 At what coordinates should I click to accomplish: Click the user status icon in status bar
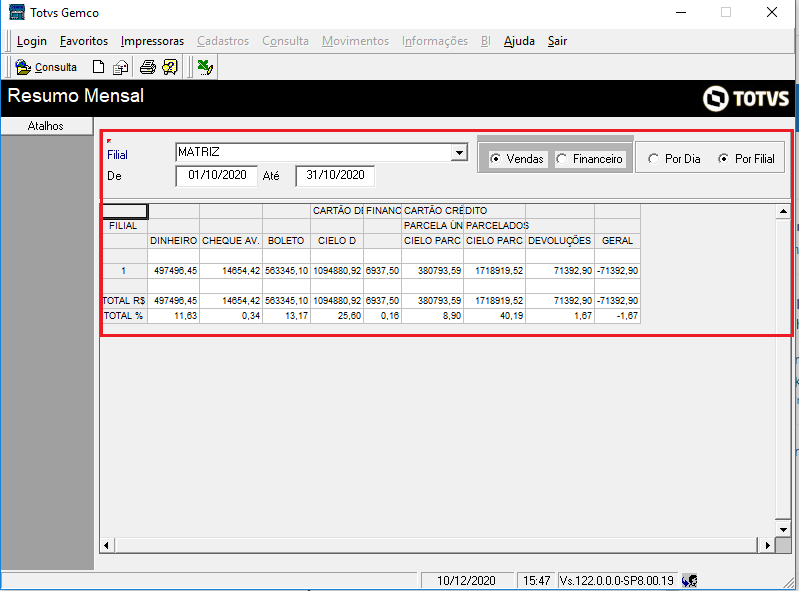[x=689, y=580]
